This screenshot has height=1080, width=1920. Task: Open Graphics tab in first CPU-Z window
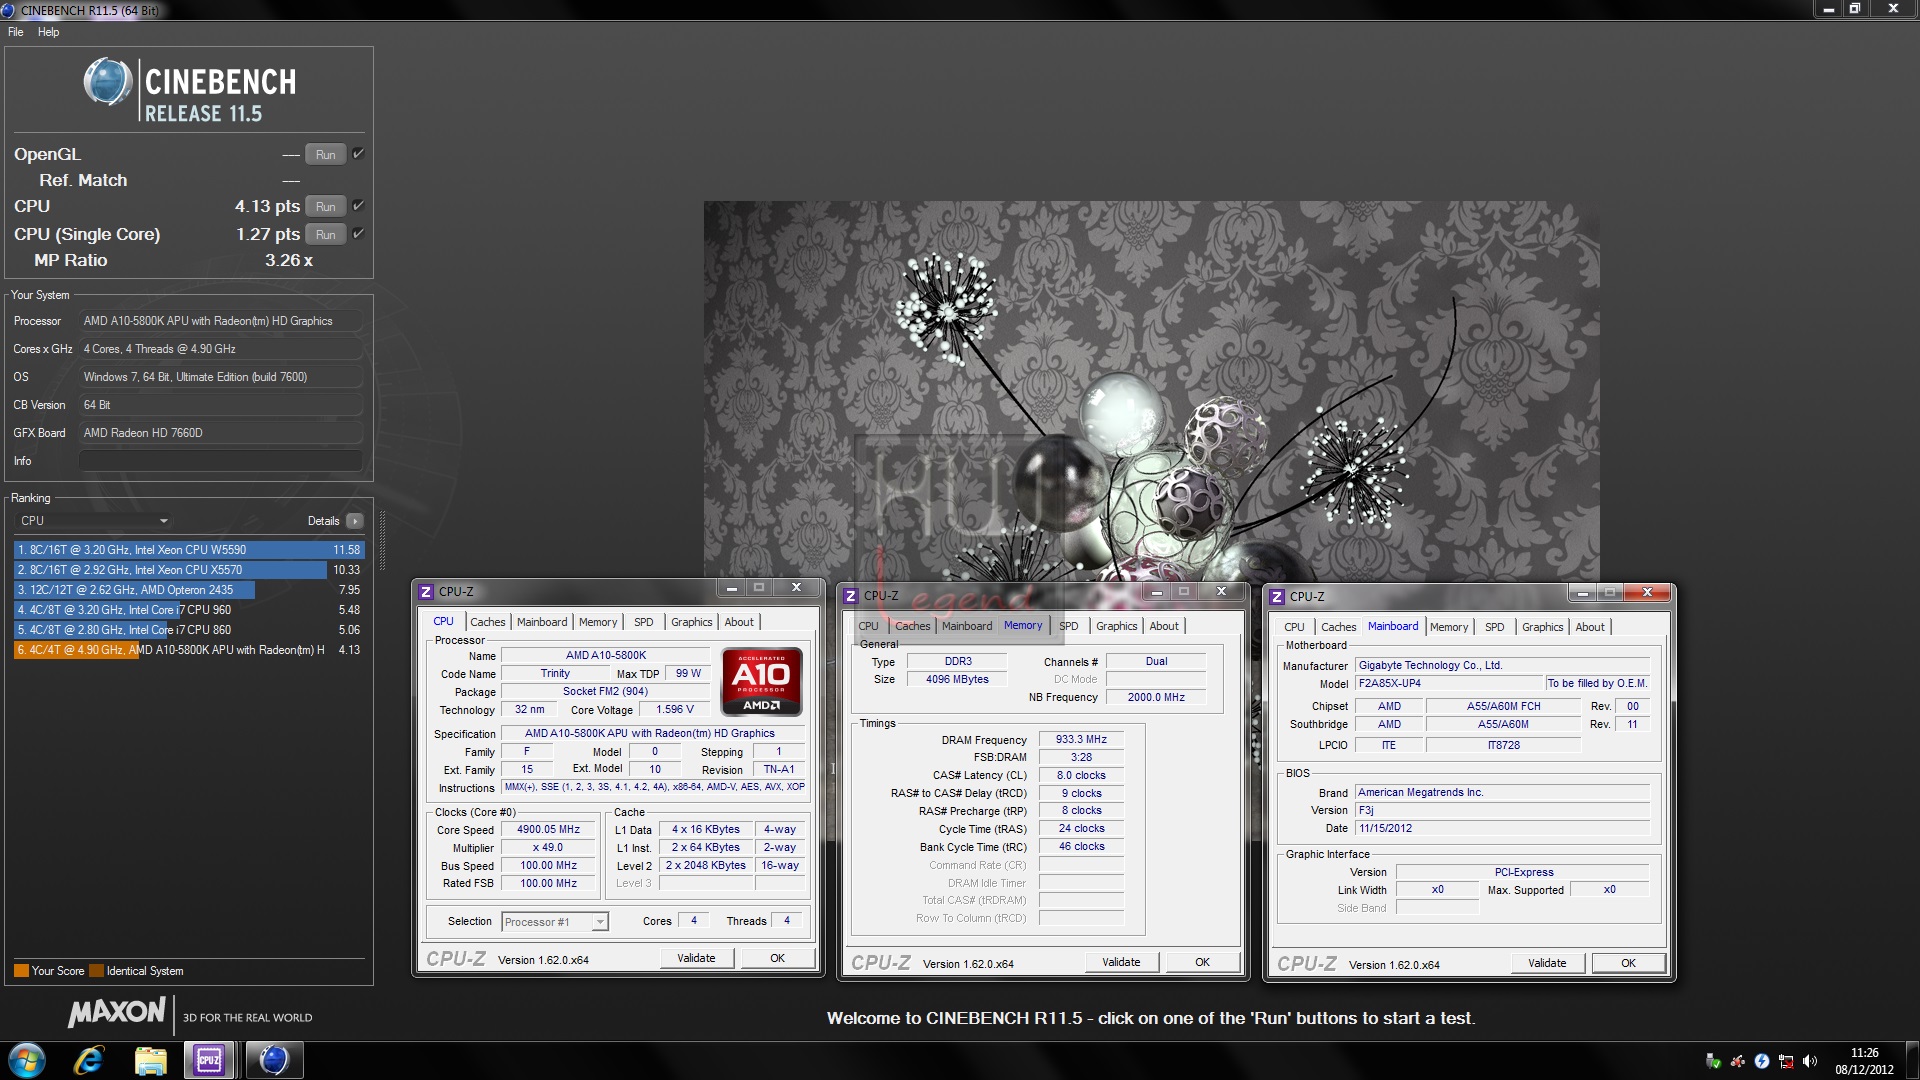[x=692, y=622]
